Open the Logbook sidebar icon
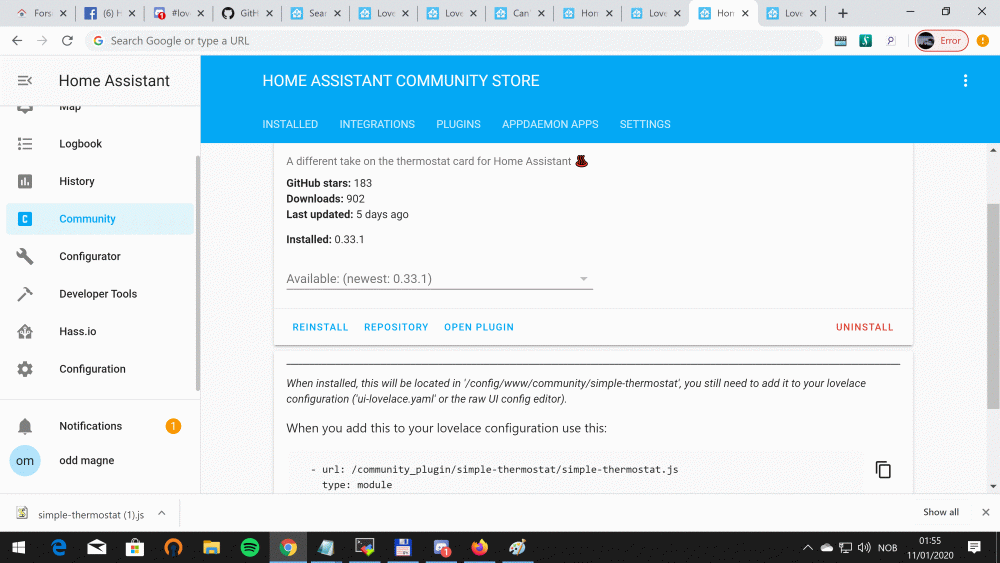The height and width of the screenshot is (563, 1000). [x=25, y=143]
